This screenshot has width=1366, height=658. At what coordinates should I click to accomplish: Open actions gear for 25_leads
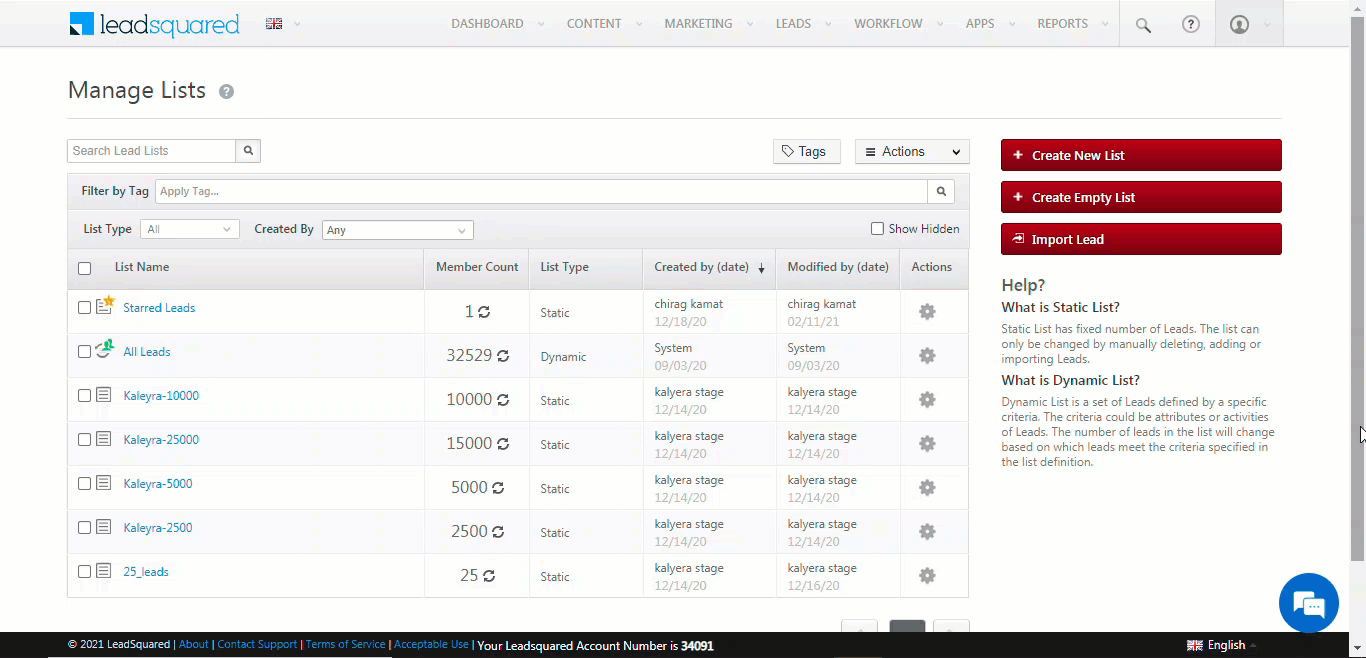[x=927, y=576]
